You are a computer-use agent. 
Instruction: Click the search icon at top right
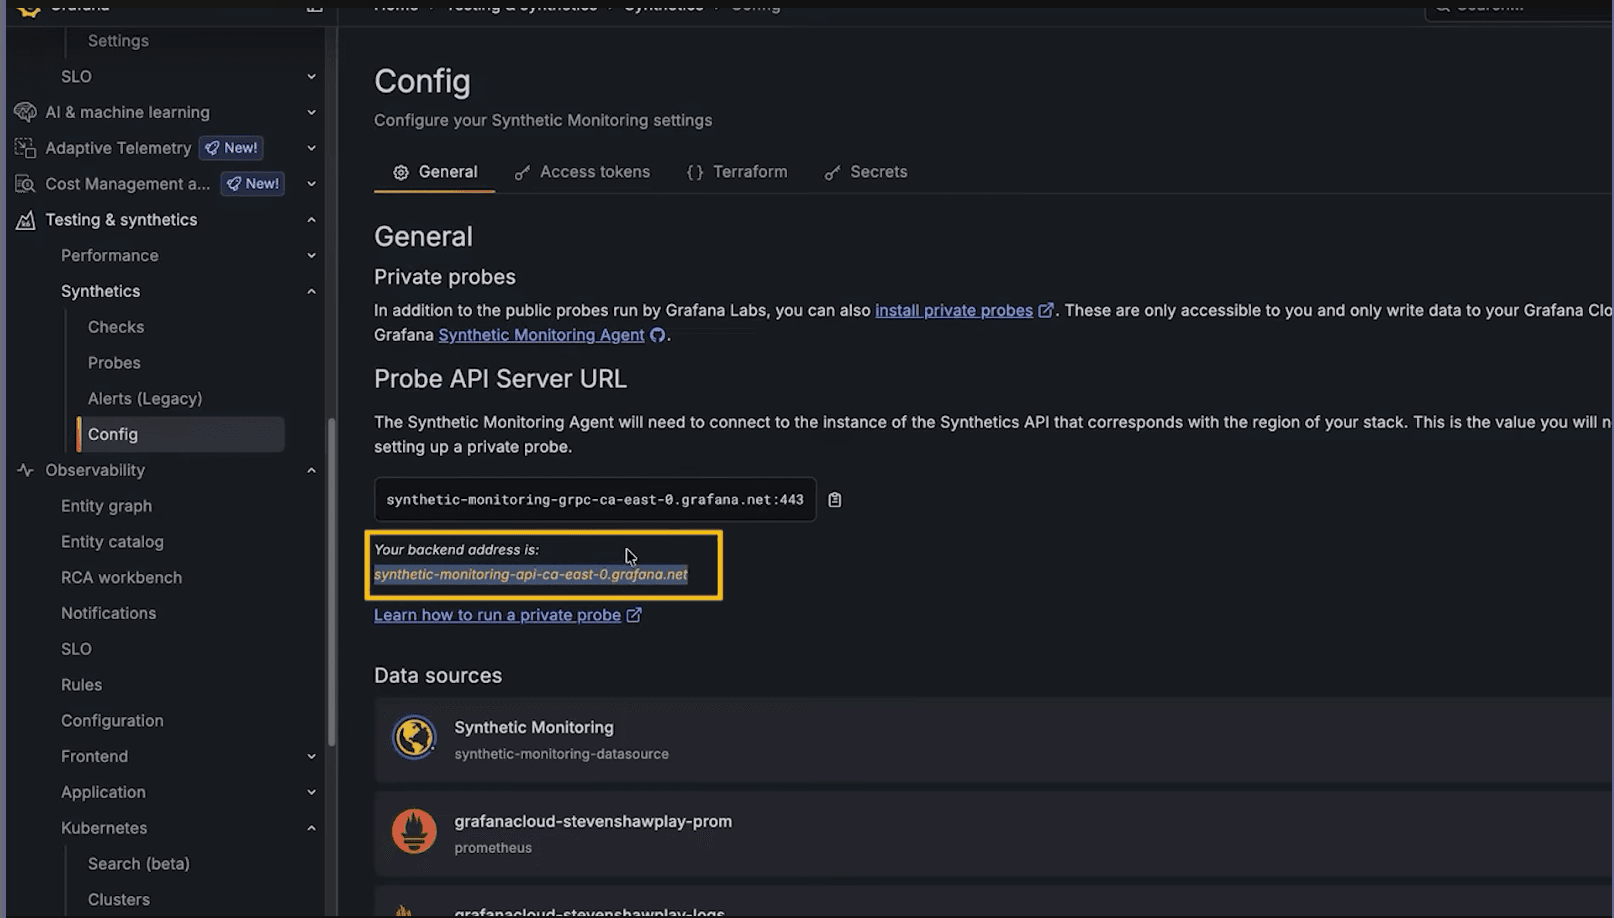[1440, 7]
